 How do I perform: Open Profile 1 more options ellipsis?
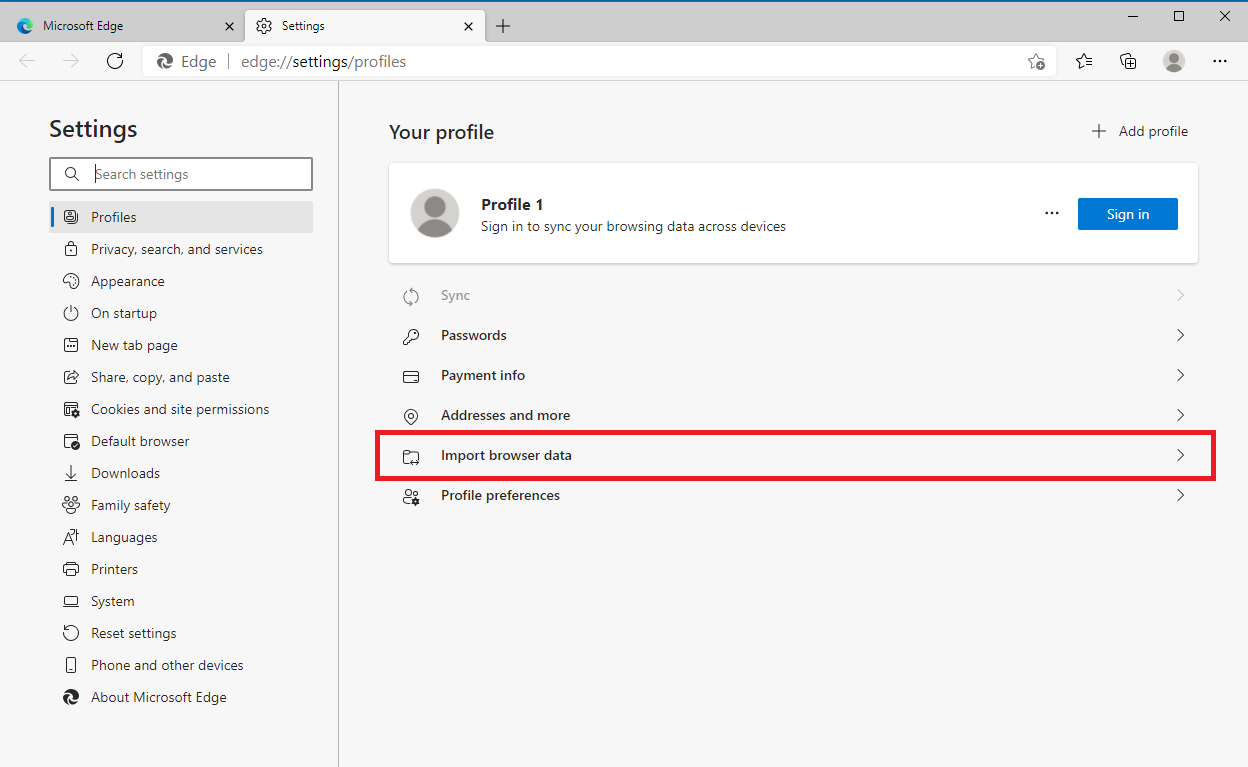1051,213
